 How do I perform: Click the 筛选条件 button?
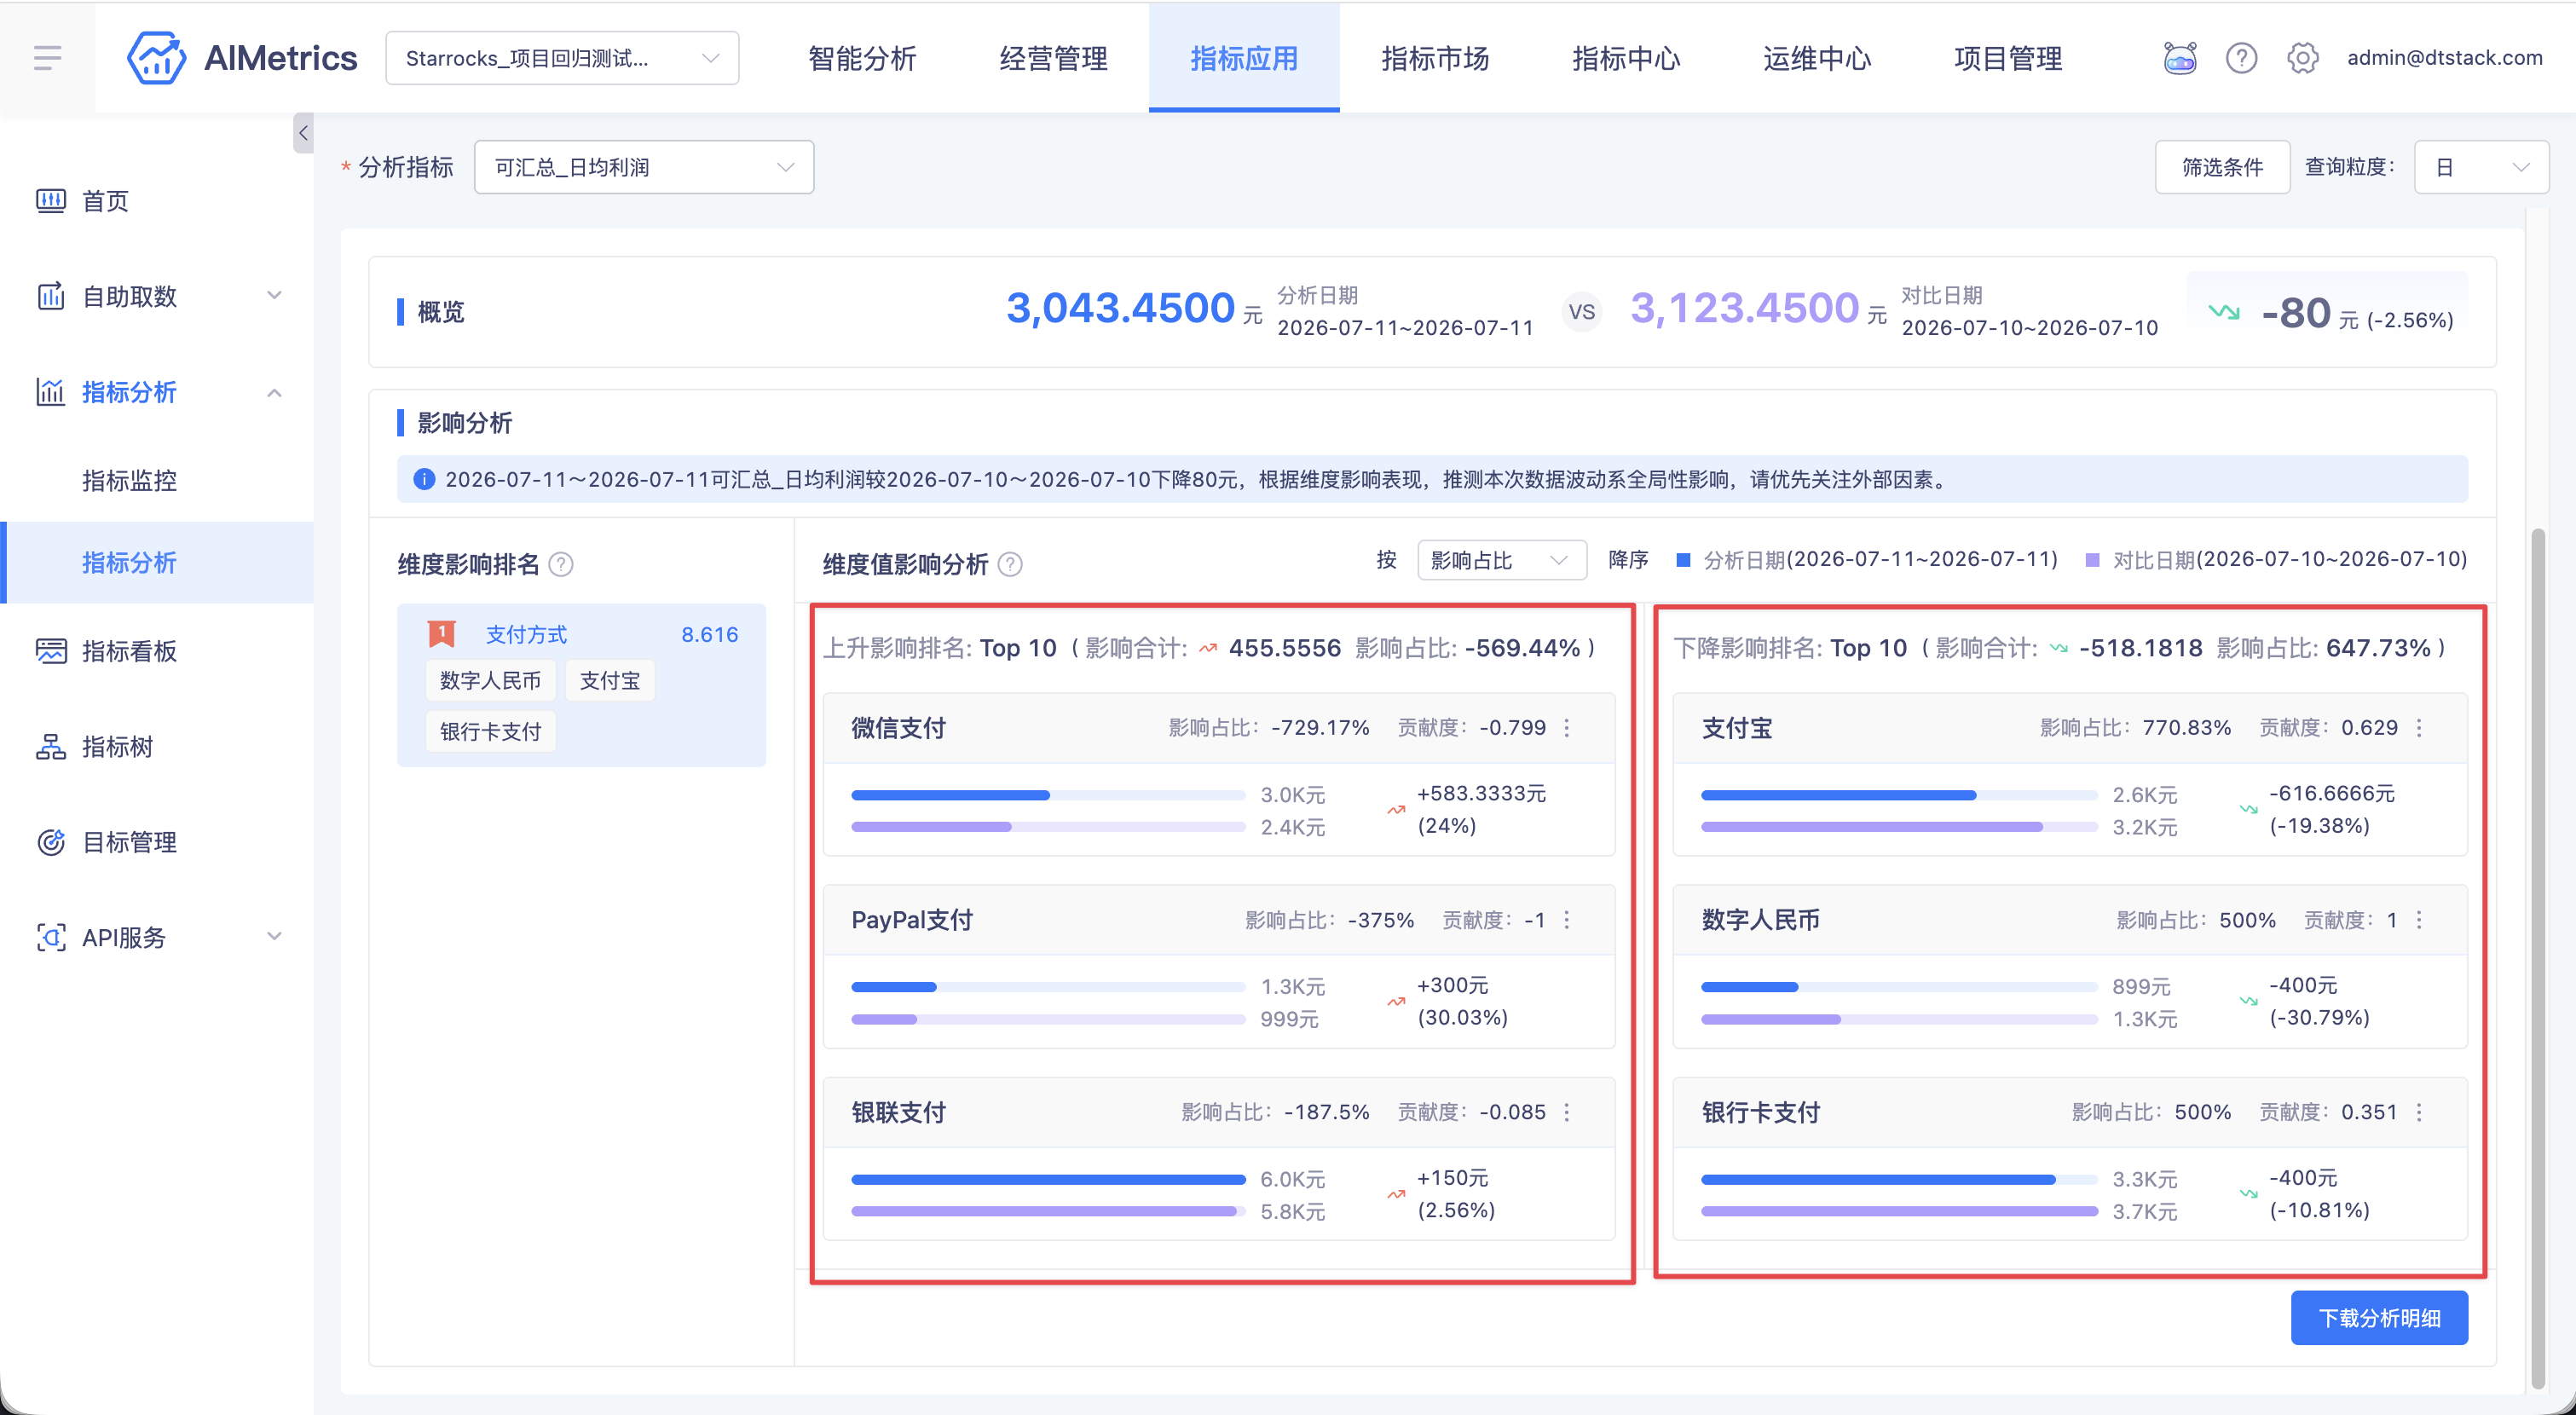2222,167
